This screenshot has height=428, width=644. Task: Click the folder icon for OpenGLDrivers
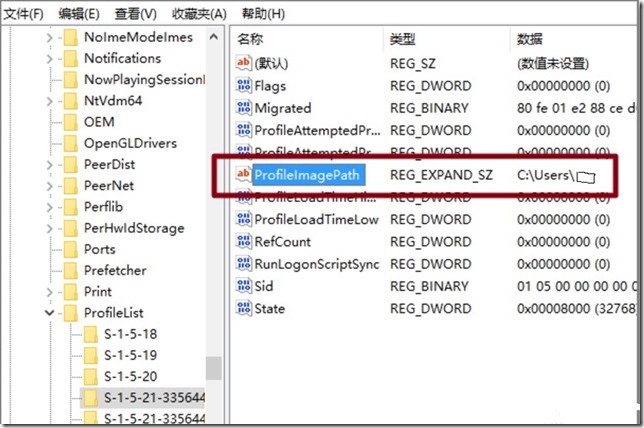[69, 143]
